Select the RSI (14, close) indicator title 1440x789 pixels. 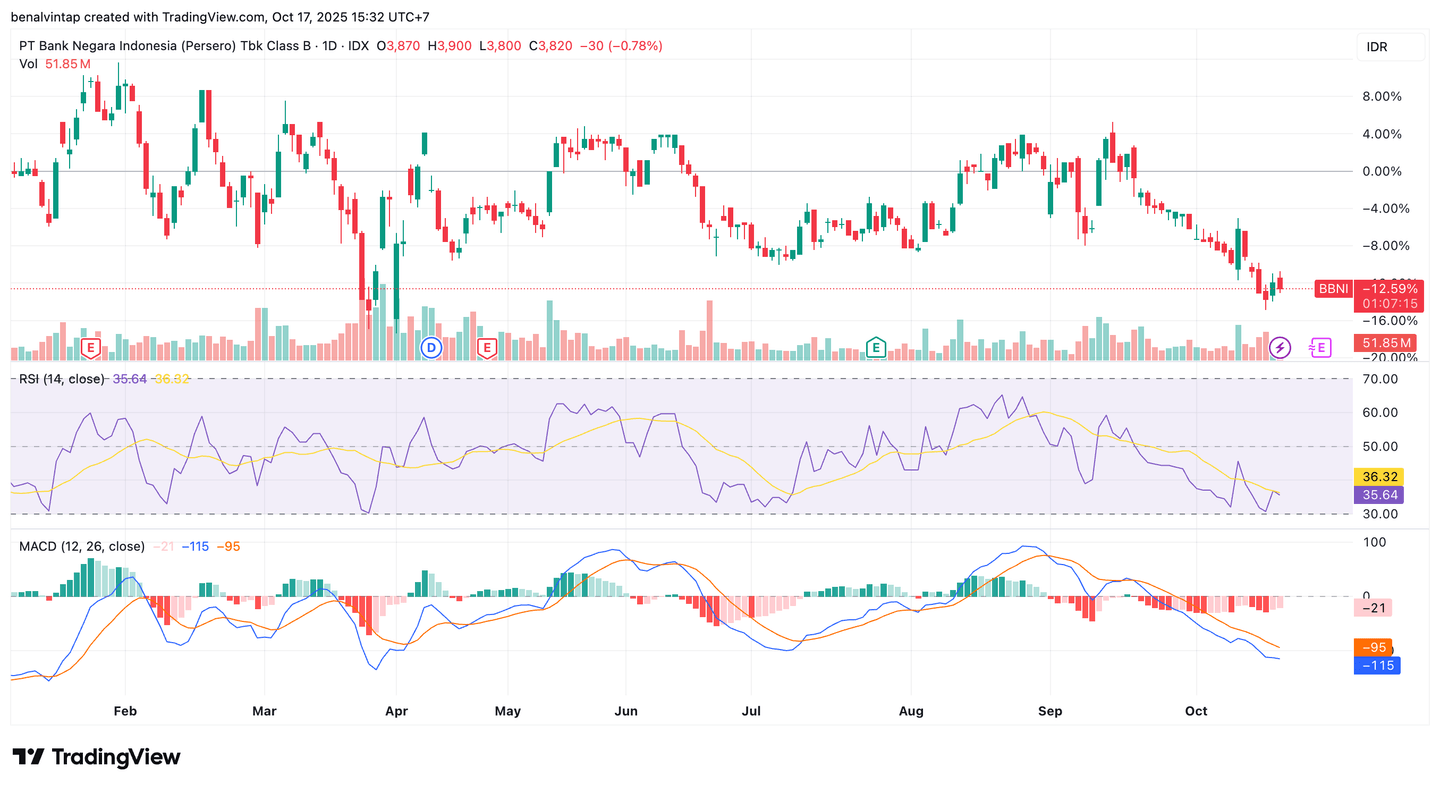click(62, 379)
